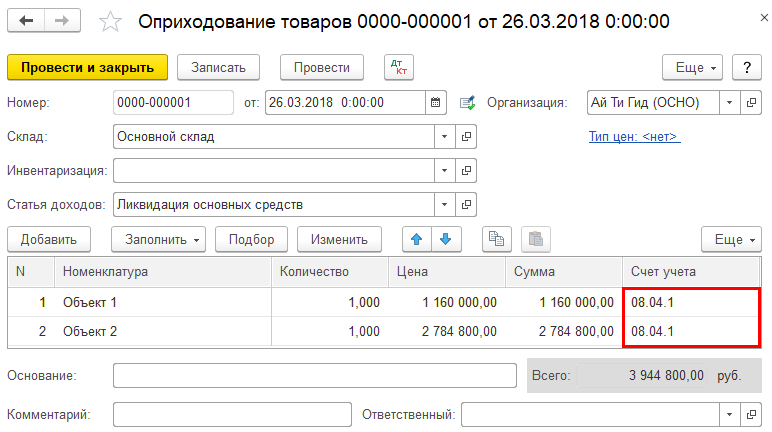Click the forward navigation arrow

click(62, 21)
